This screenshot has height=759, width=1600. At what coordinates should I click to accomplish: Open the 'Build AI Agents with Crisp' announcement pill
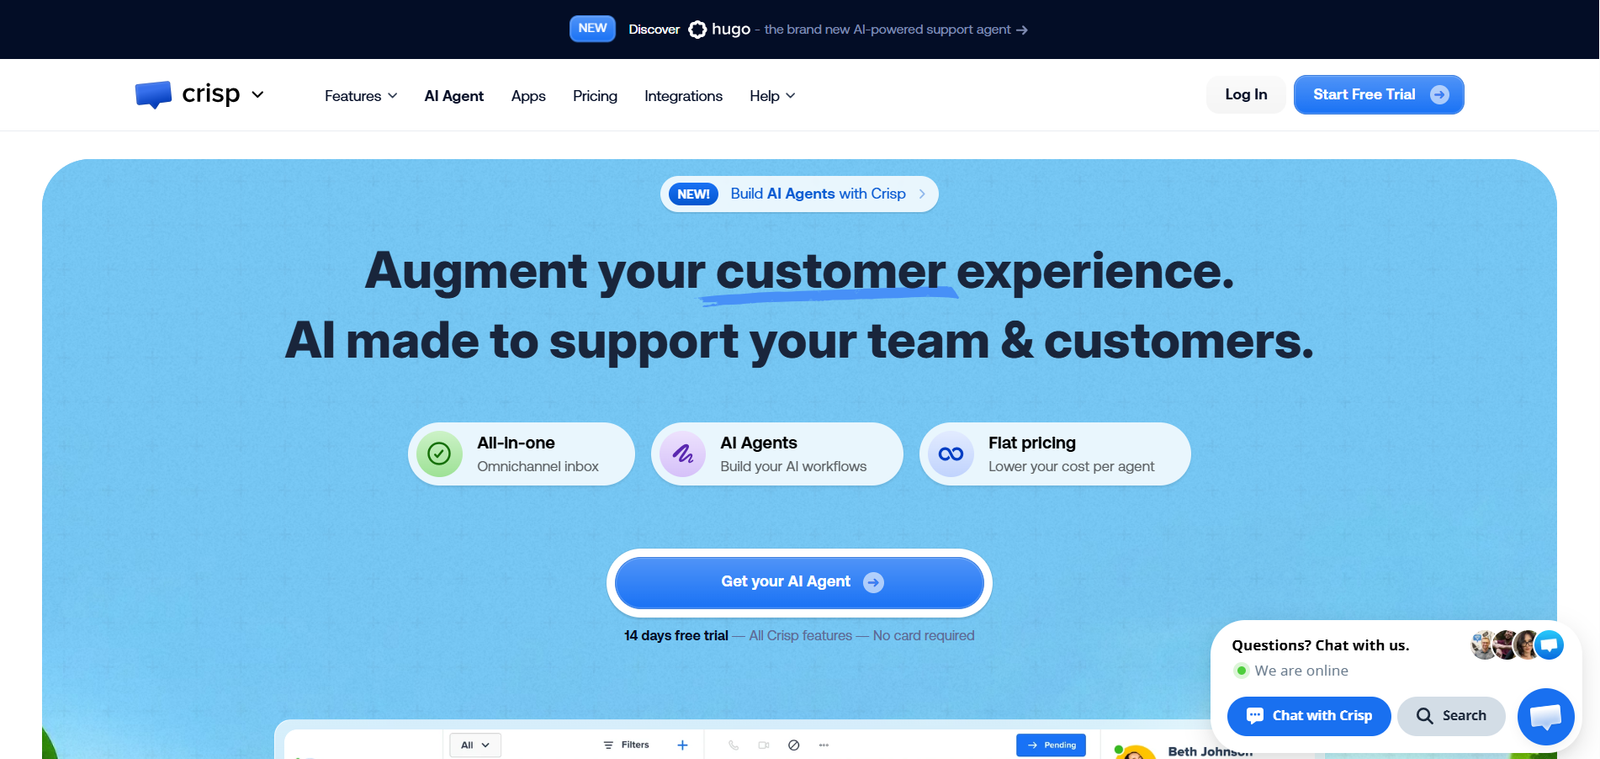(x=799, y=194)
